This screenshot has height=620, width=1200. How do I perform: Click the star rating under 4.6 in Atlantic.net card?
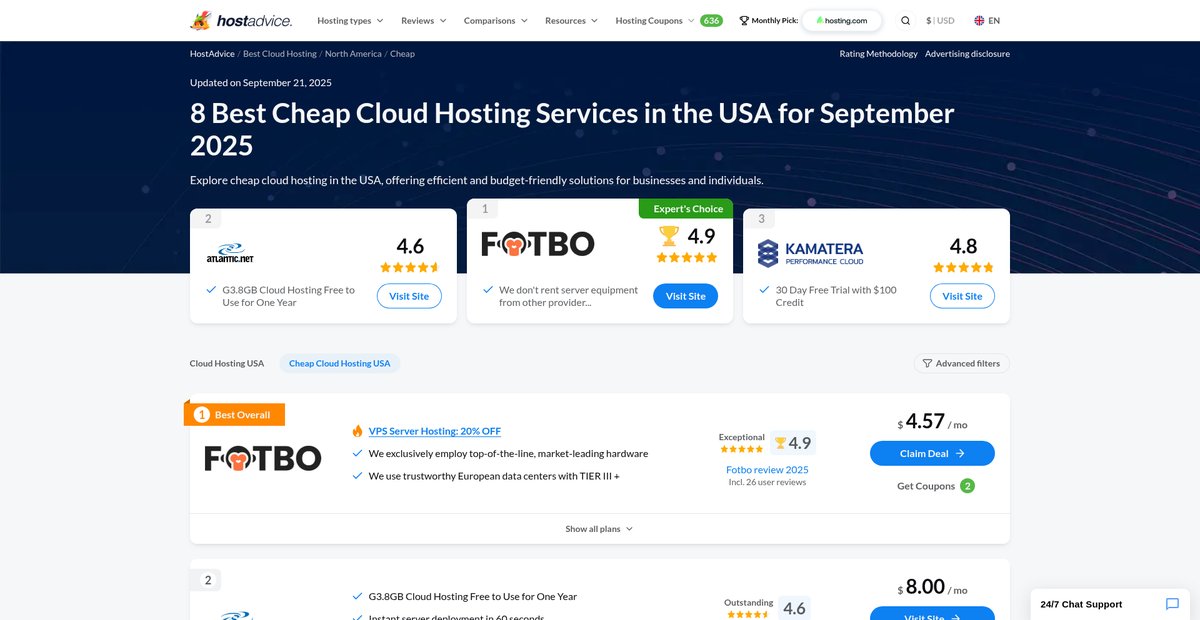[x=410, y=267]
